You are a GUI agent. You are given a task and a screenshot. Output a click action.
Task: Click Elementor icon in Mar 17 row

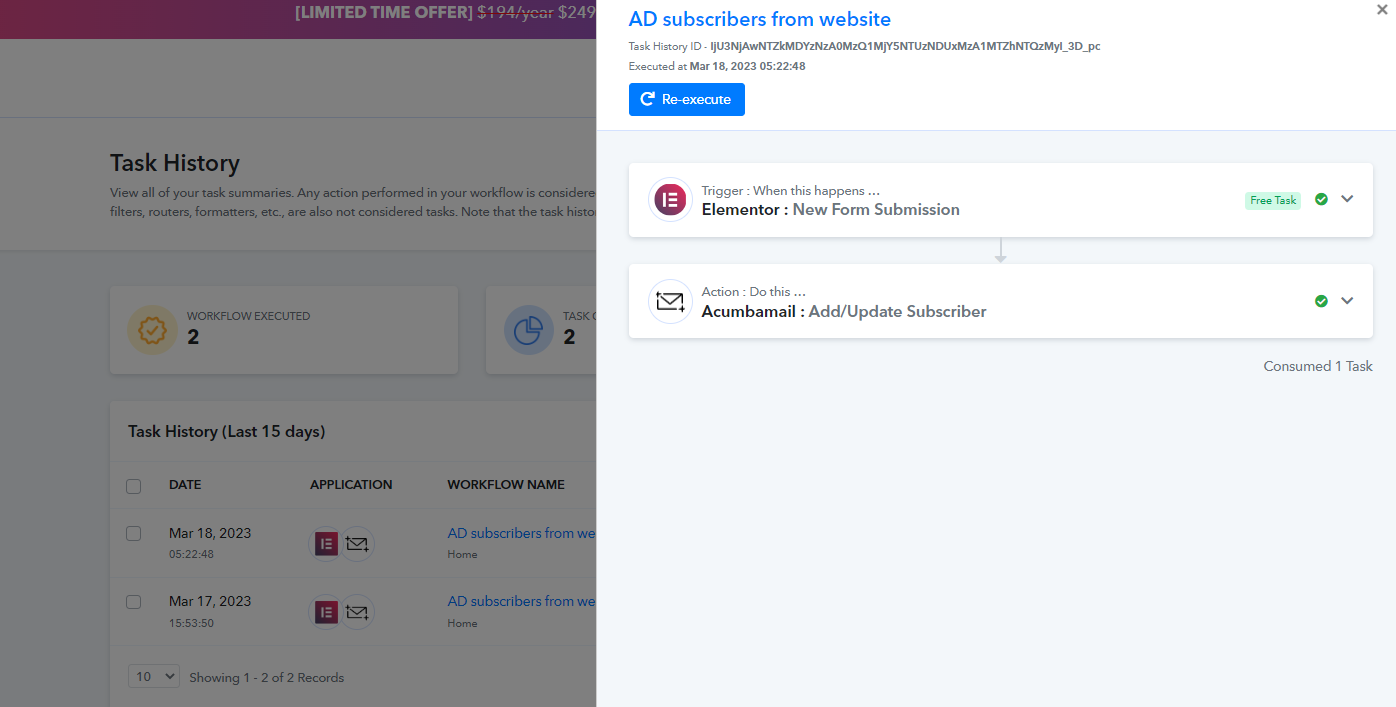(326, 612)
